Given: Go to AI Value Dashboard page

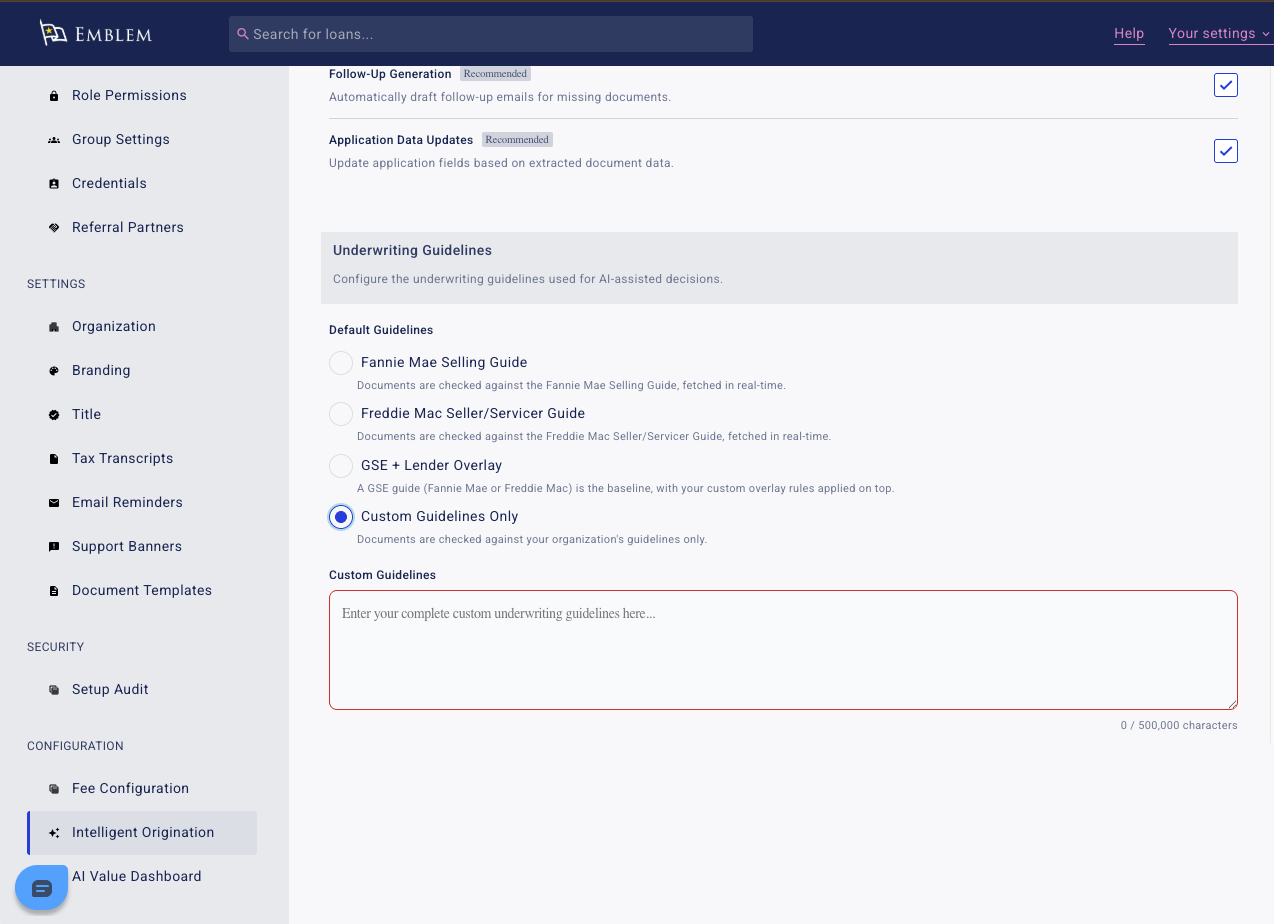Looking at the screenshot, I should [136, 877].
